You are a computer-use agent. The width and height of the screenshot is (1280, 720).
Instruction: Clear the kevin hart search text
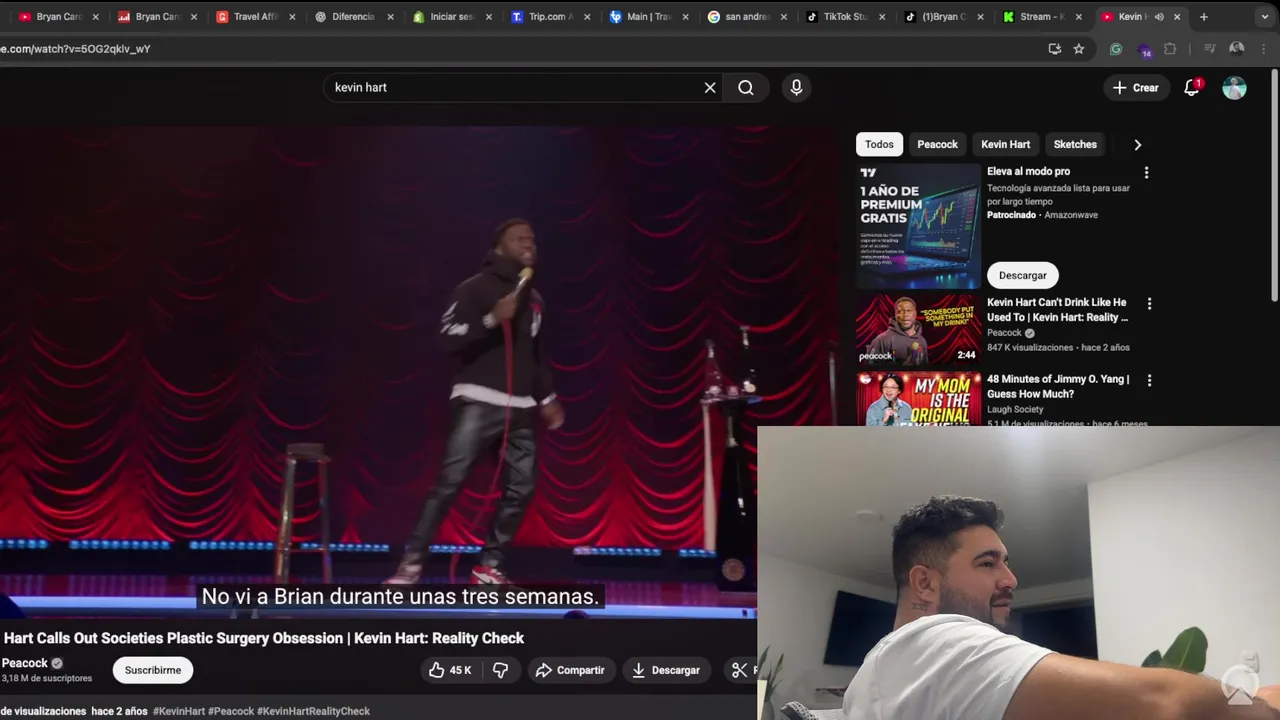point(710,88)
